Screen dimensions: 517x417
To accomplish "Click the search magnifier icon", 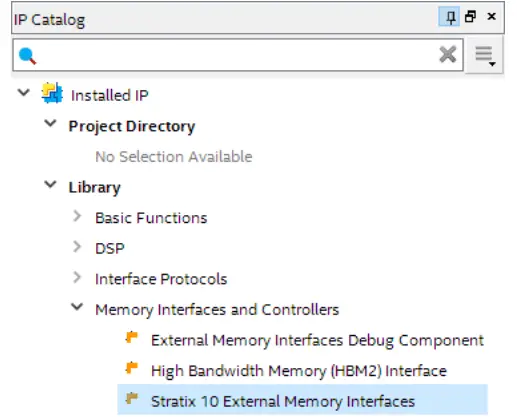I will 27,55.
